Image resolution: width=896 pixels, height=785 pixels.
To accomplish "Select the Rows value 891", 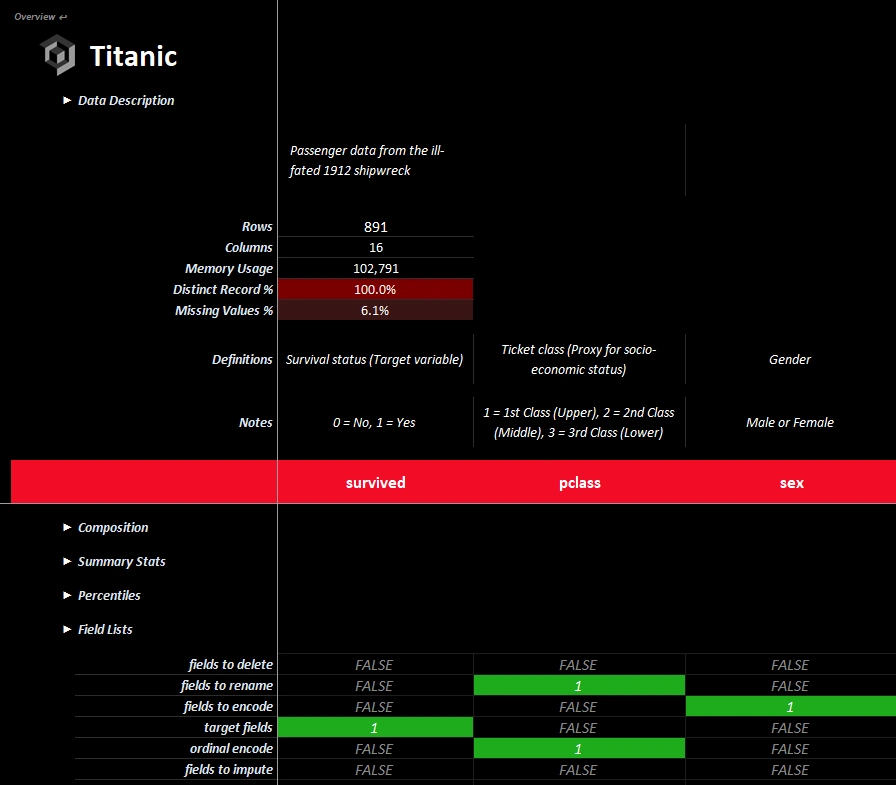I will [x=375, y=227].
